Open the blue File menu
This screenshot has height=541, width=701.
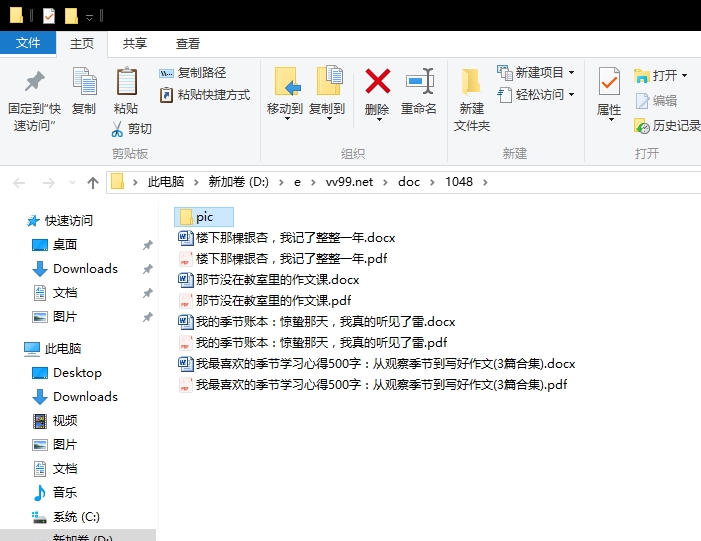tap(28, 43)
